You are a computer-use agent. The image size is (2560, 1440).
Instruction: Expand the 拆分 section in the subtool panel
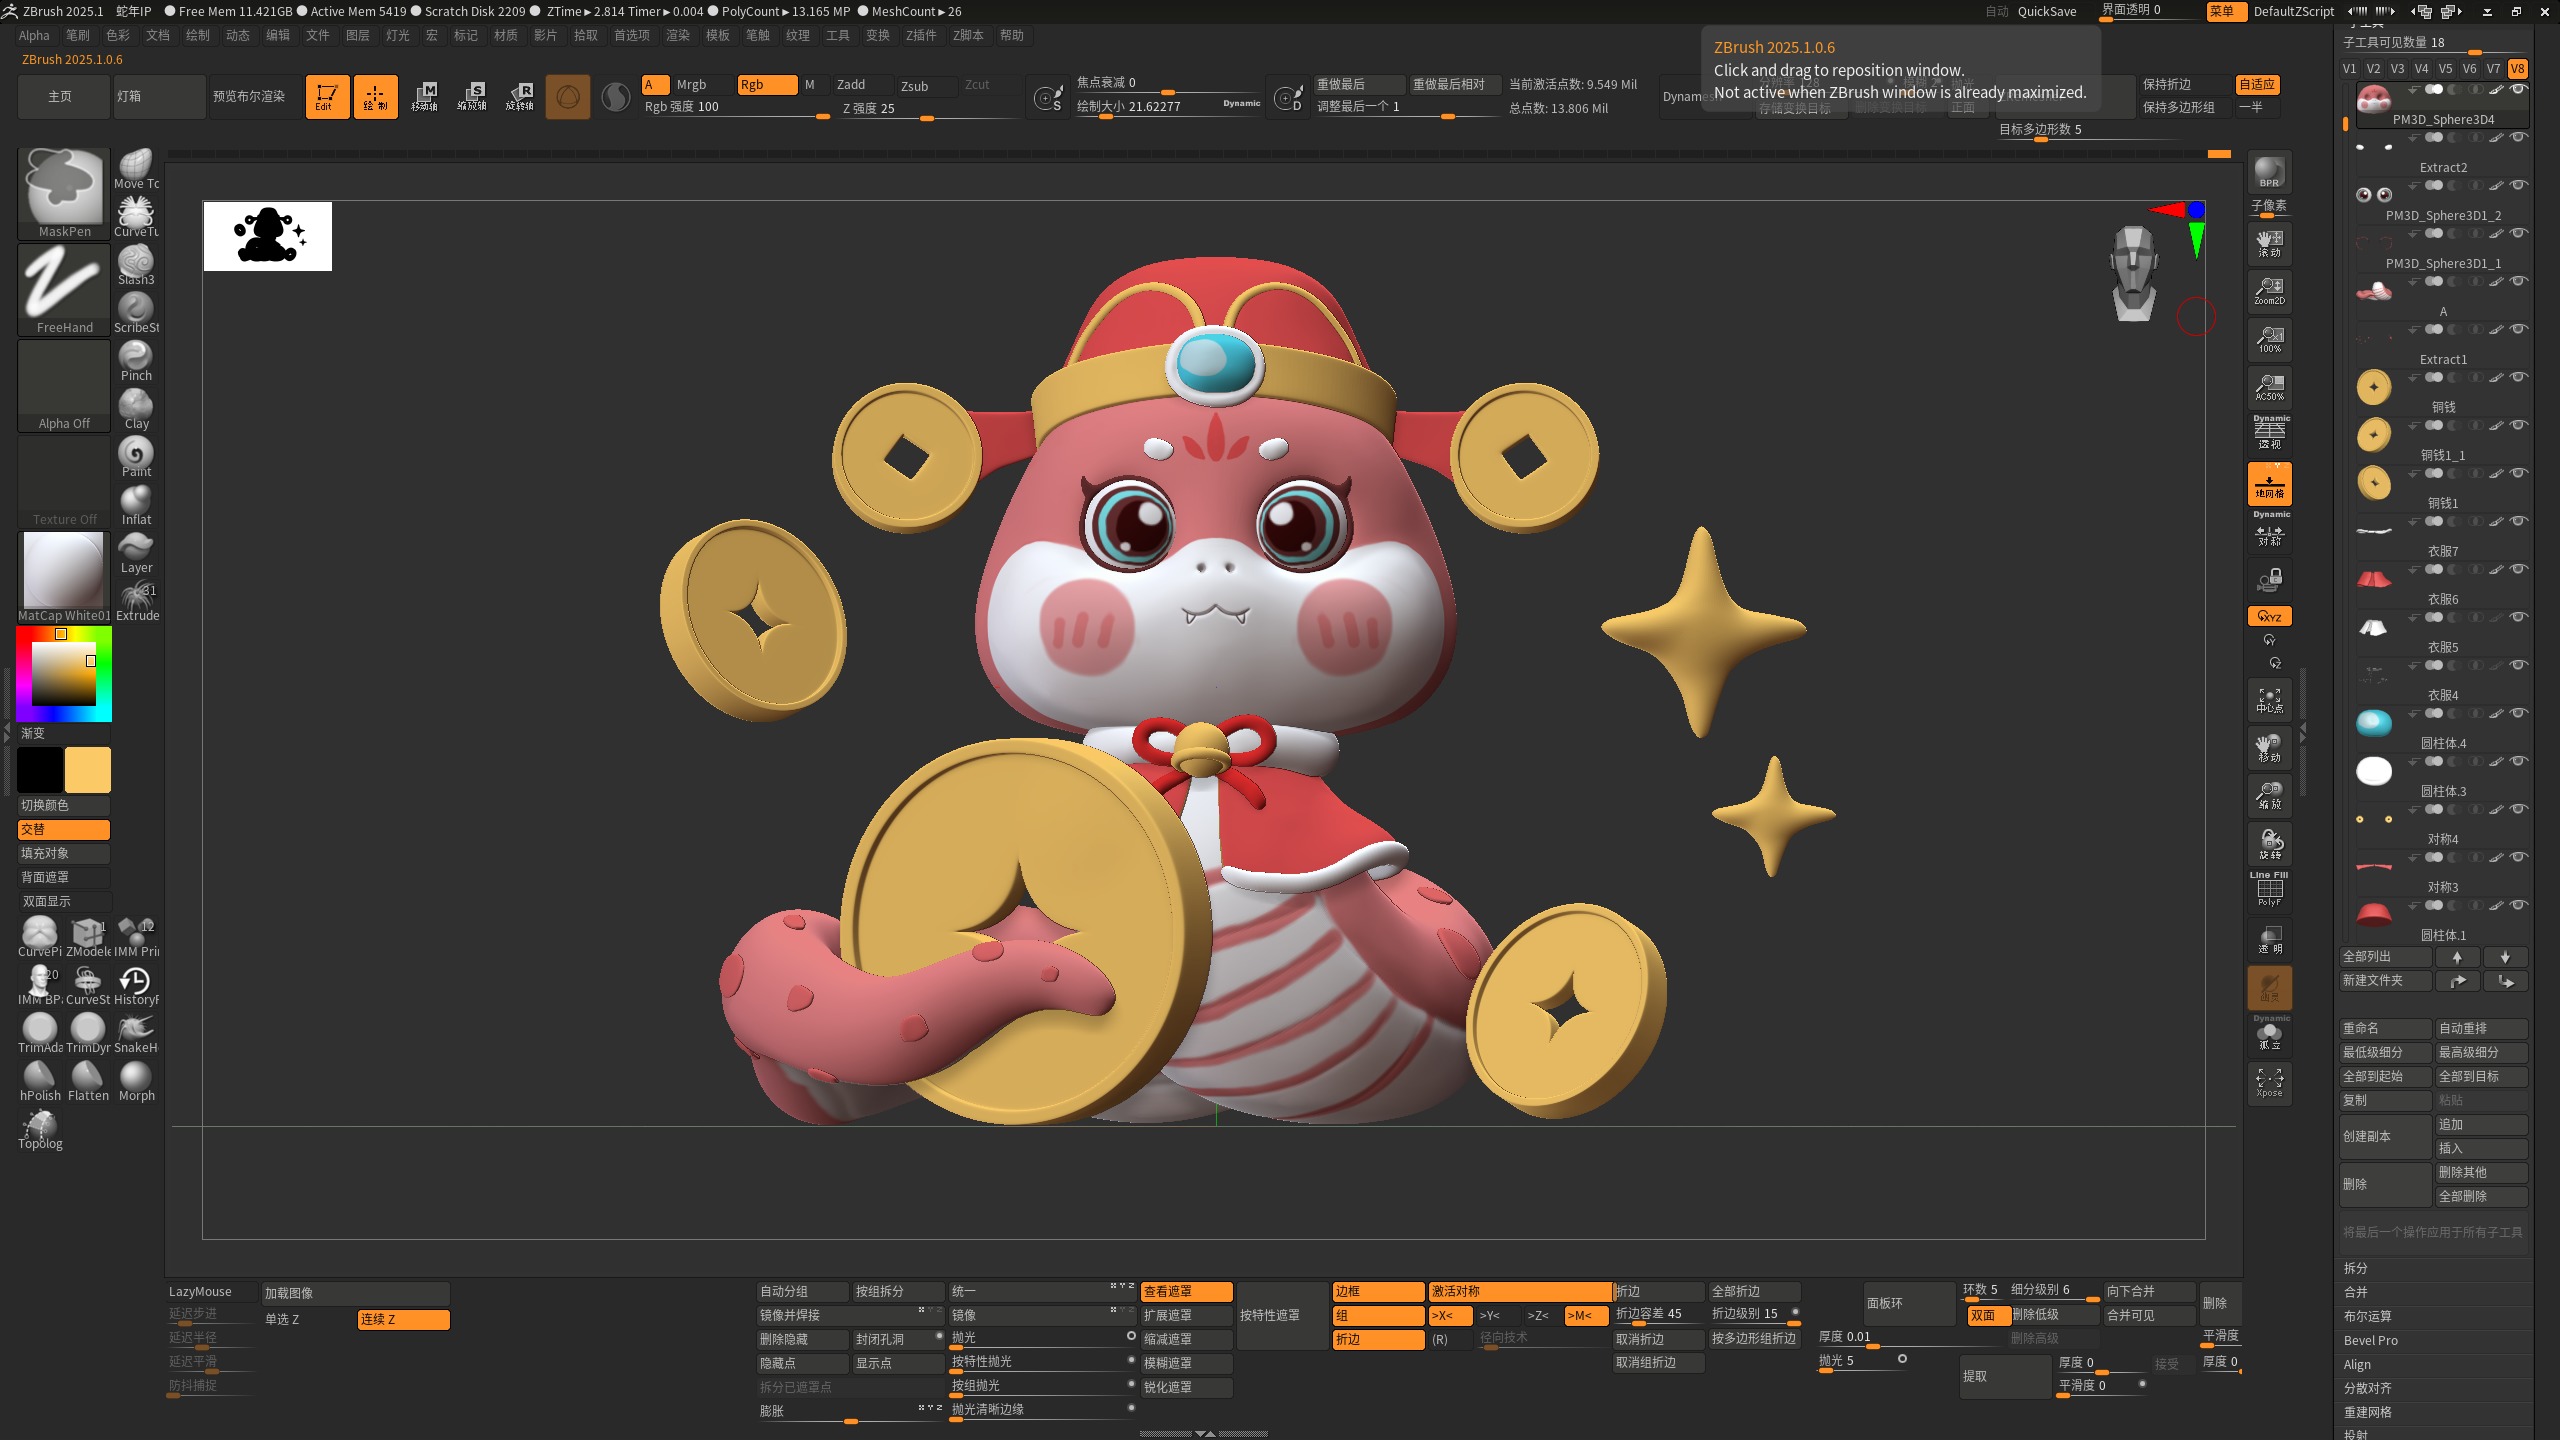point(2356,1268)
